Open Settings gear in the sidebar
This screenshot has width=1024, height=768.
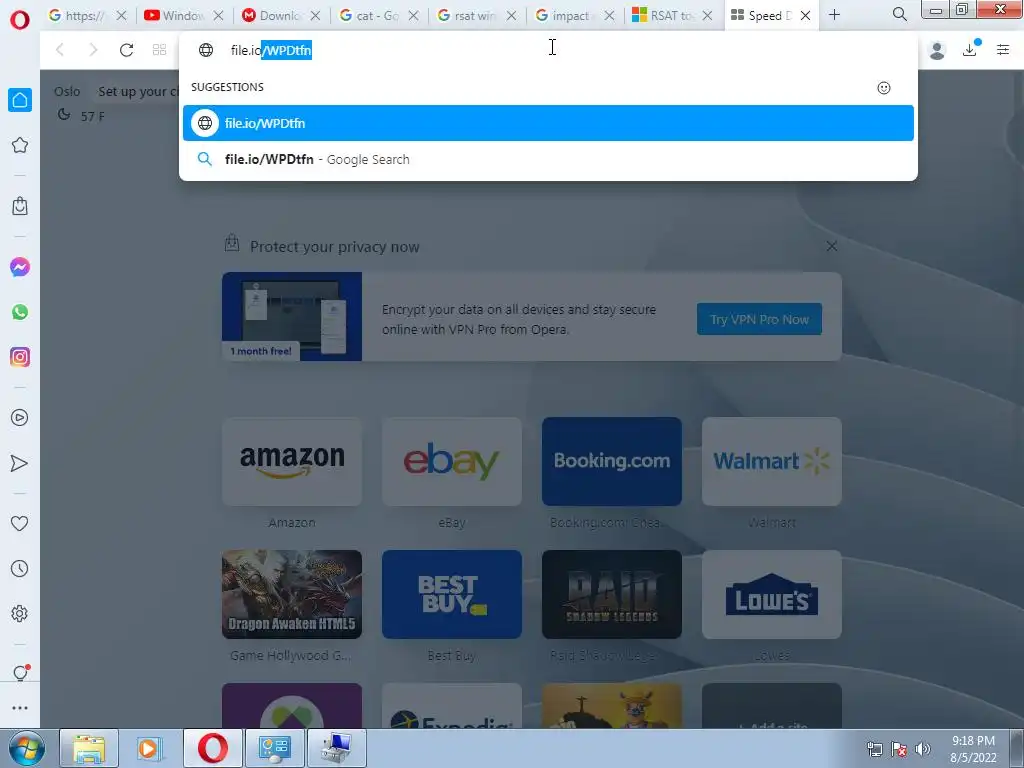click(20, 614)
